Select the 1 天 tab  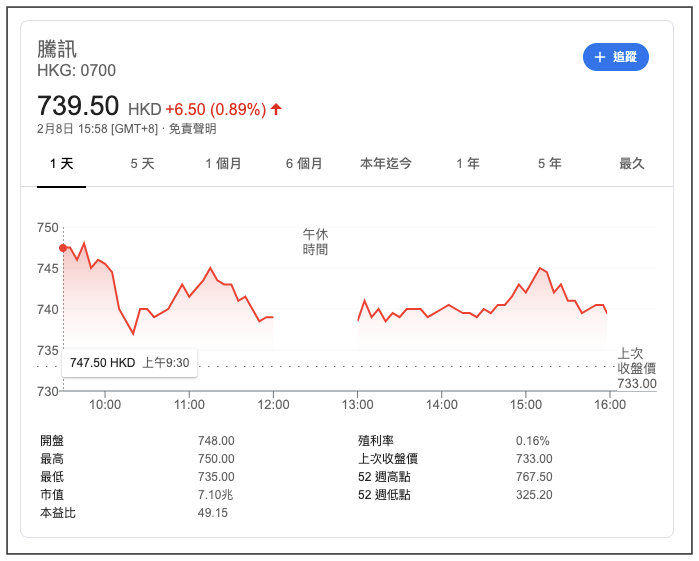coord(62,163)
